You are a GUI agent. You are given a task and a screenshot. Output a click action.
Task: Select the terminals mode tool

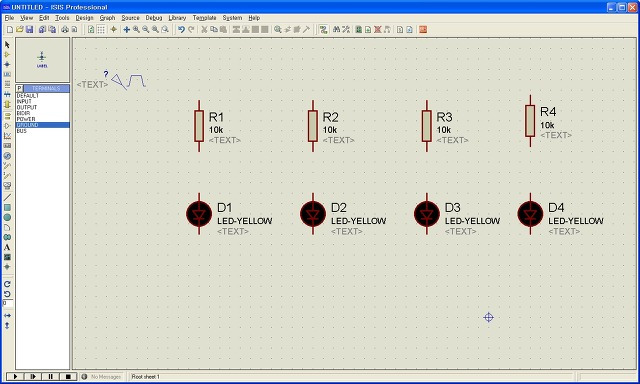click(x=7, y=116)
